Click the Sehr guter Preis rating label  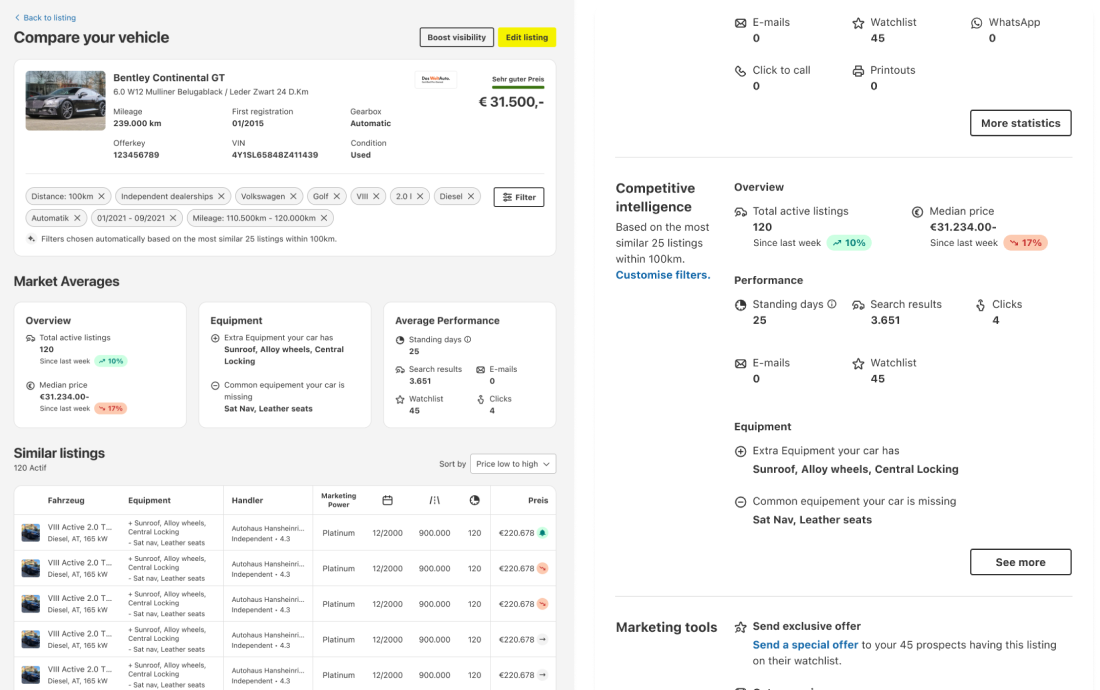click(x=518, y=79)
